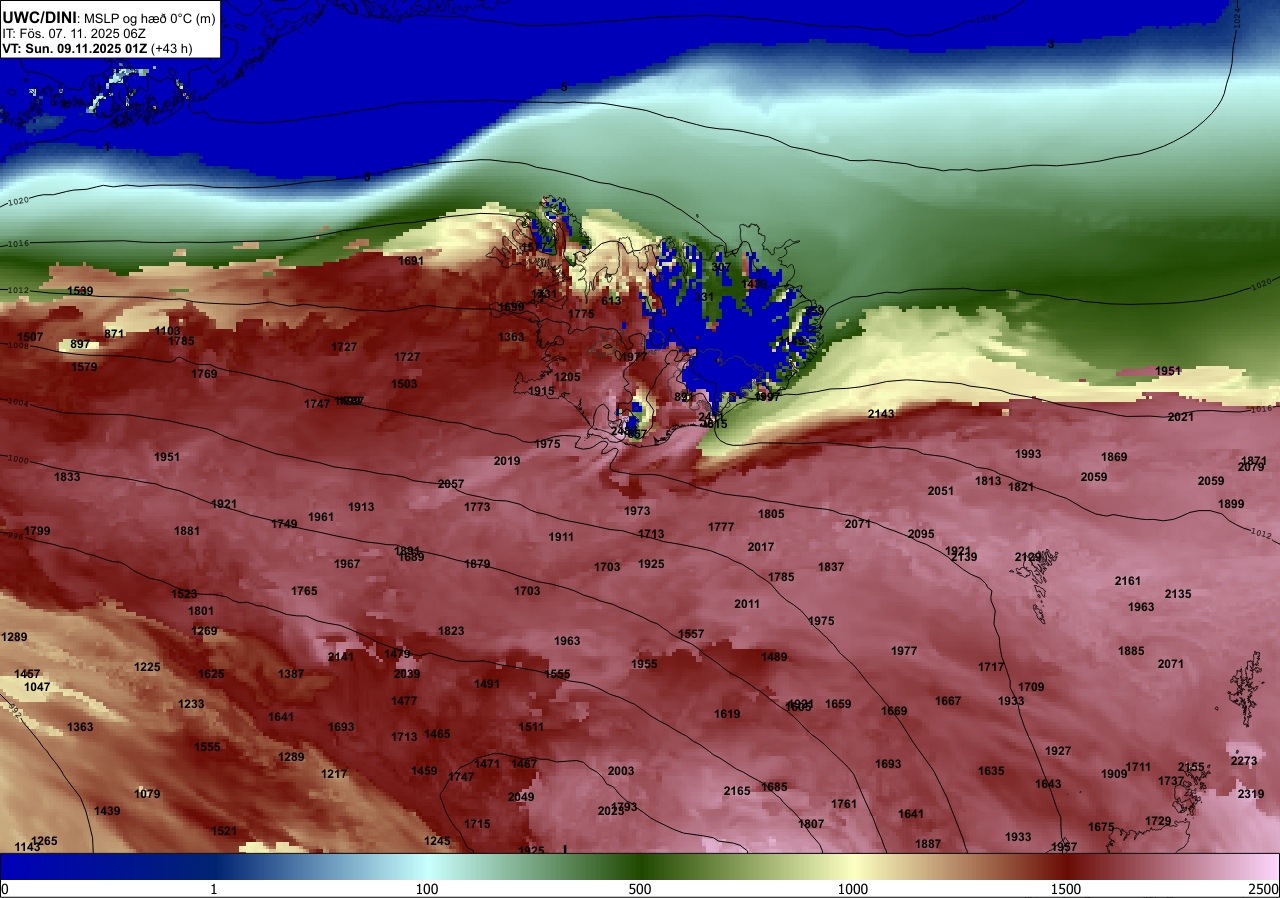Click the '1500' label on the color scale
This screenshot has width=1280, height=898.
[x=1066, y=889]
